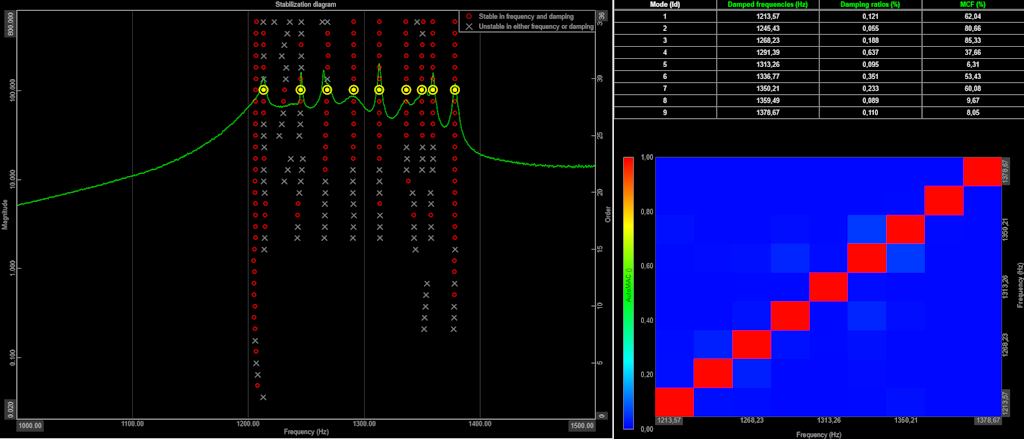
Task: Click the AutoMAC color scale bar
Action: (x=629, y=293)
